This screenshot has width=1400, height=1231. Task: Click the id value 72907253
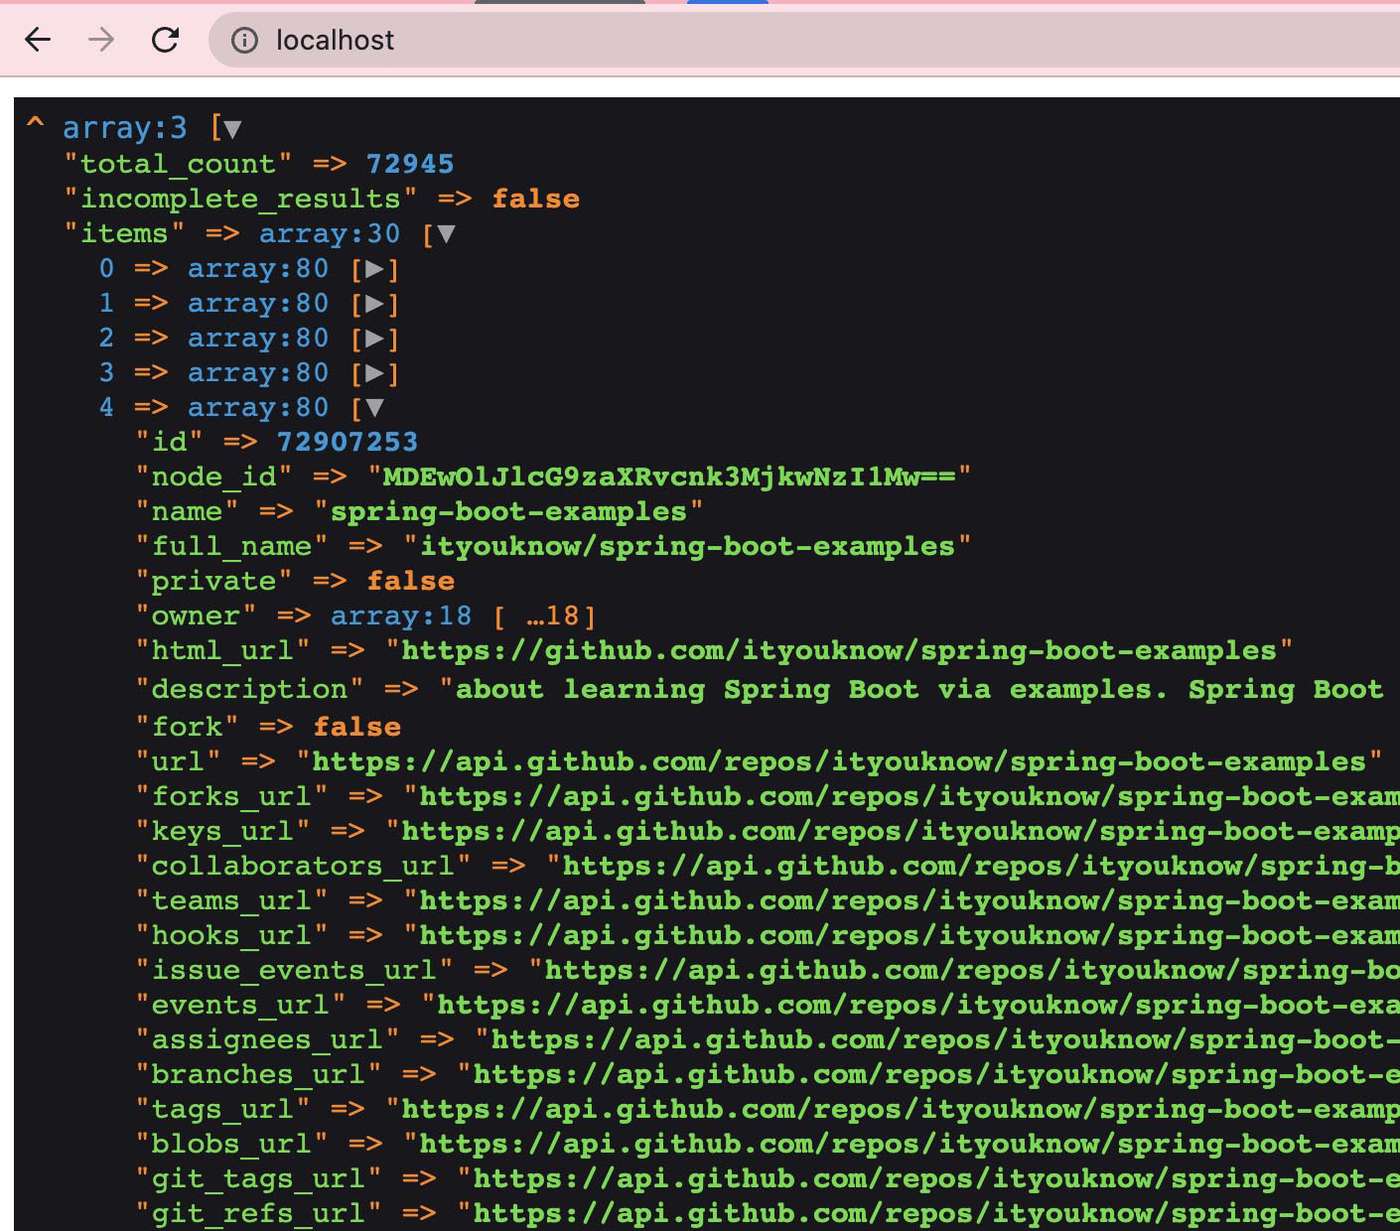pos(346,441)
